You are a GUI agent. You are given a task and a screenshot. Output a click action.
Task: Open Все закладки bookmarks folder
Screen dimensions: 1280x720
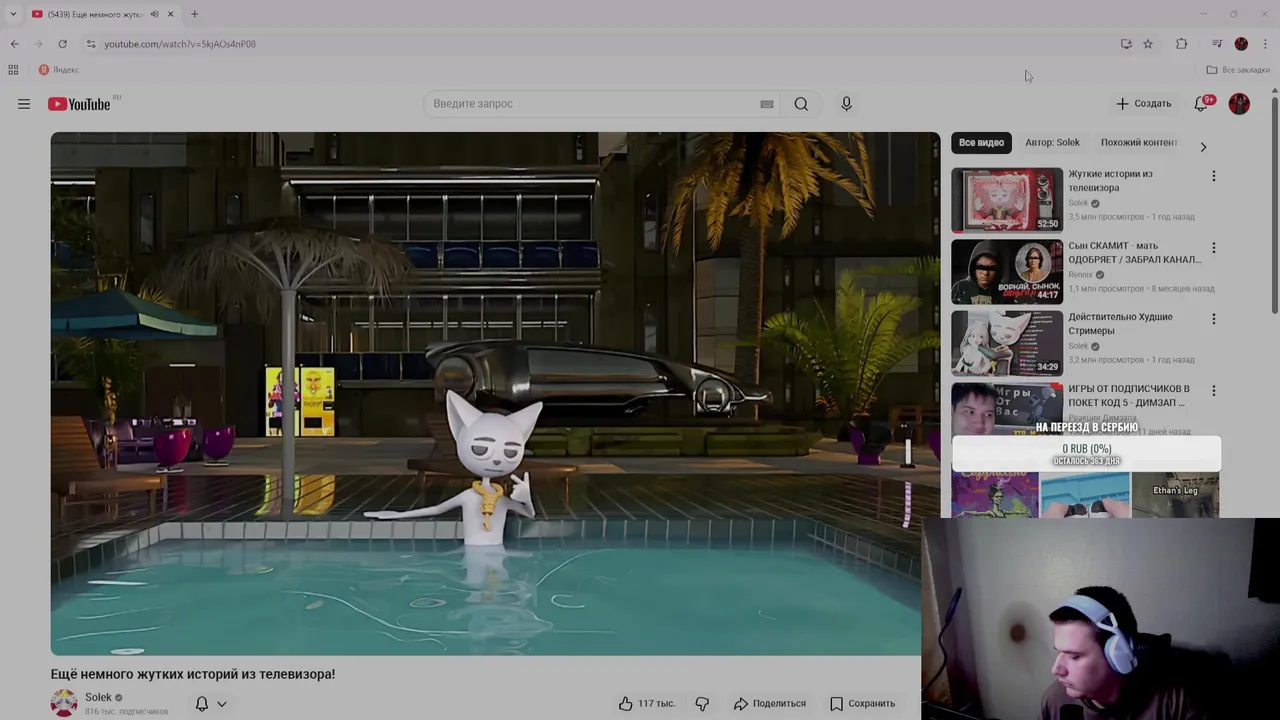[x=1238, y=70]
